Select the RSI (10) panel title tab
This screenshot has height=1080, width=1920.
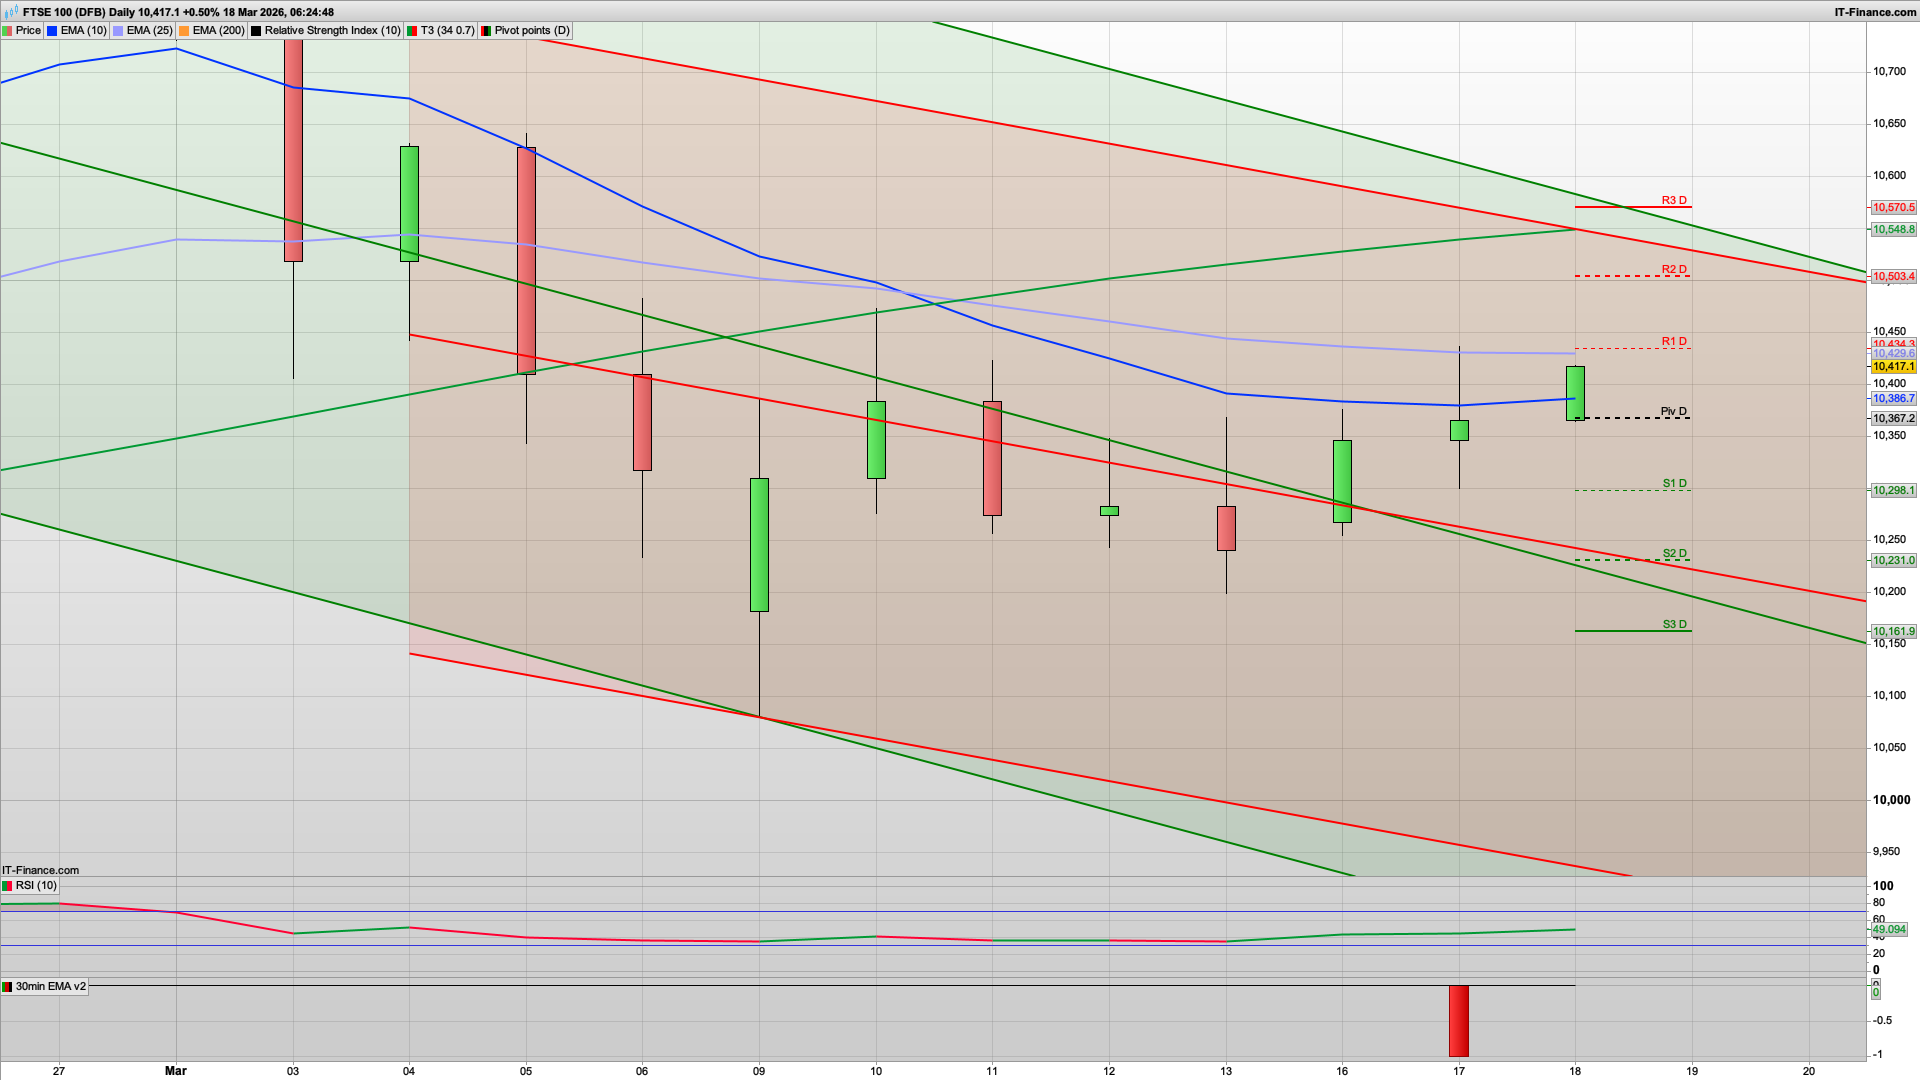[x=37, y=885]
